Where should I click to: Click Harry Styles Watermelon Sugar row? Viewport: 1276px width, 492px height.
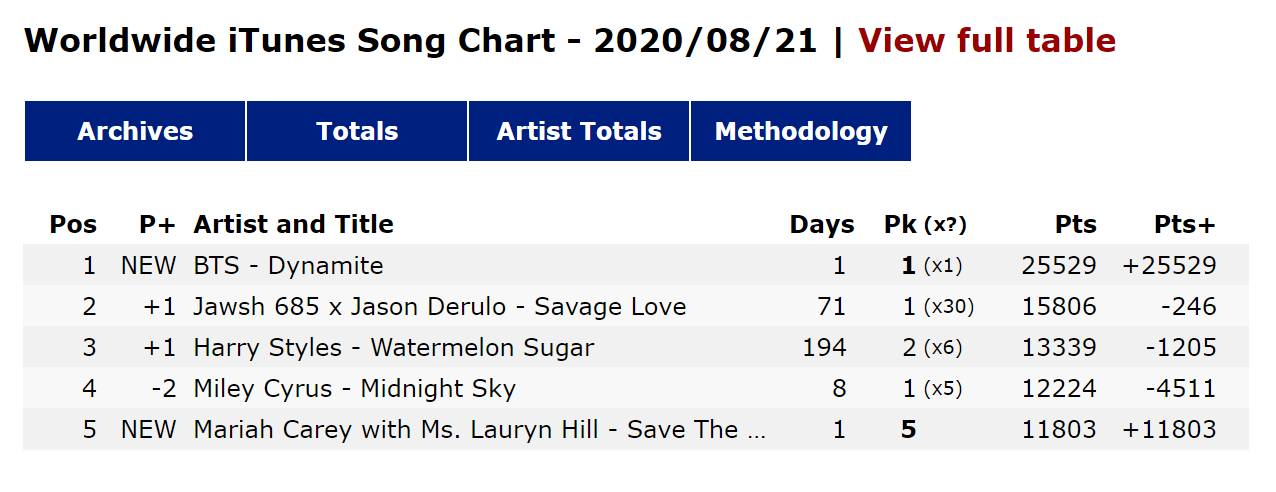point(394,348)
